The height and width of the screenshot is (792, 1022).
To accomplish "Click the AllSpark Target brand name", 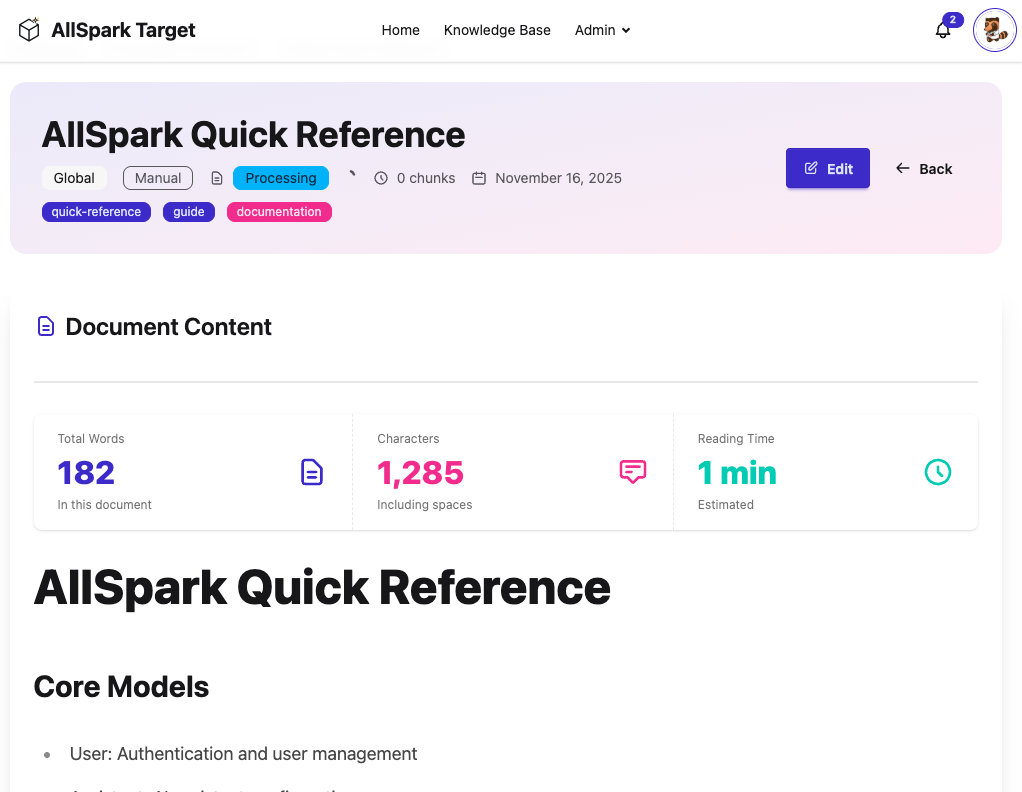I will (x=123, y=30).
